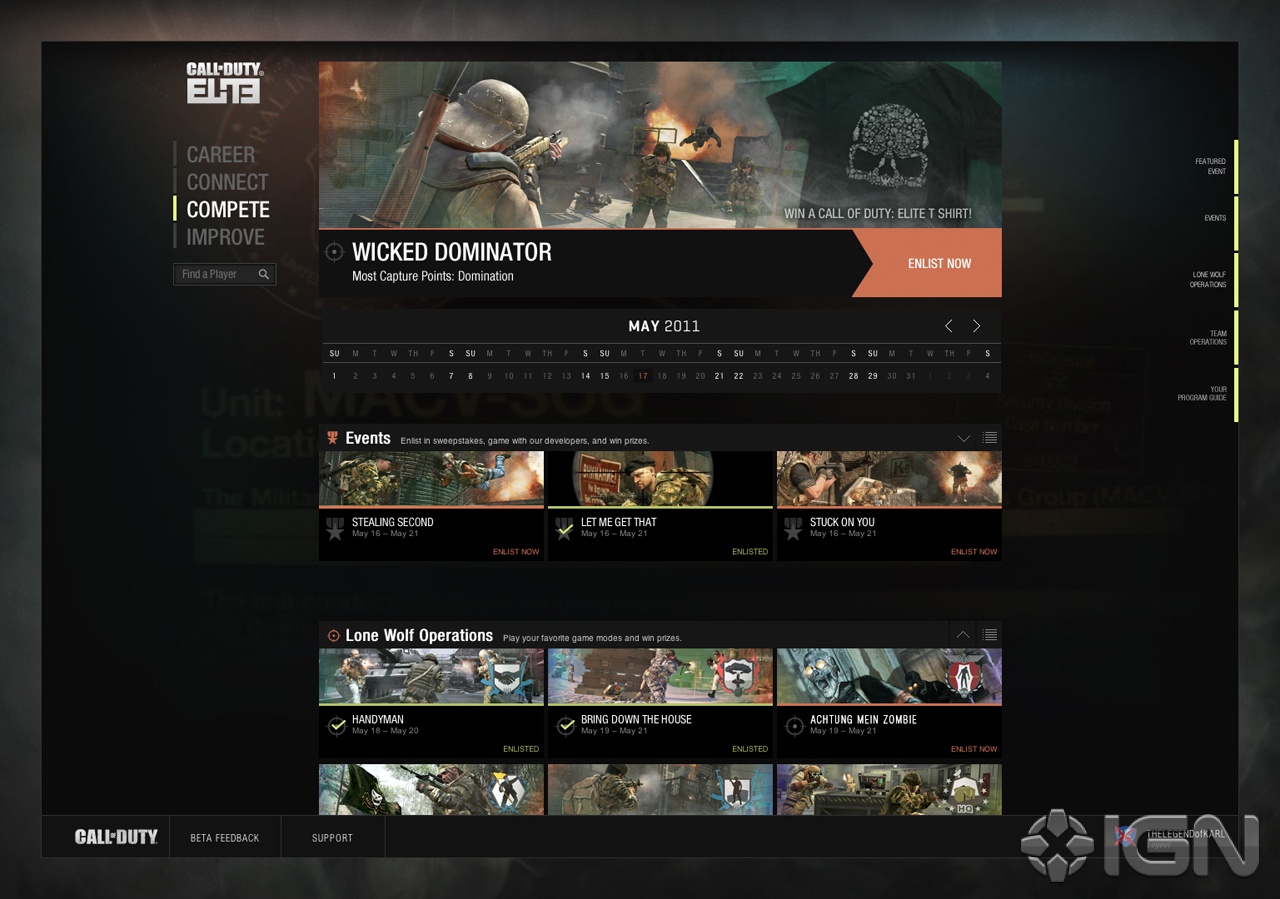This screenshot has height=899, width=1280.
Task: Select May 1 on the calendar
Action: (x=334, y=376)
